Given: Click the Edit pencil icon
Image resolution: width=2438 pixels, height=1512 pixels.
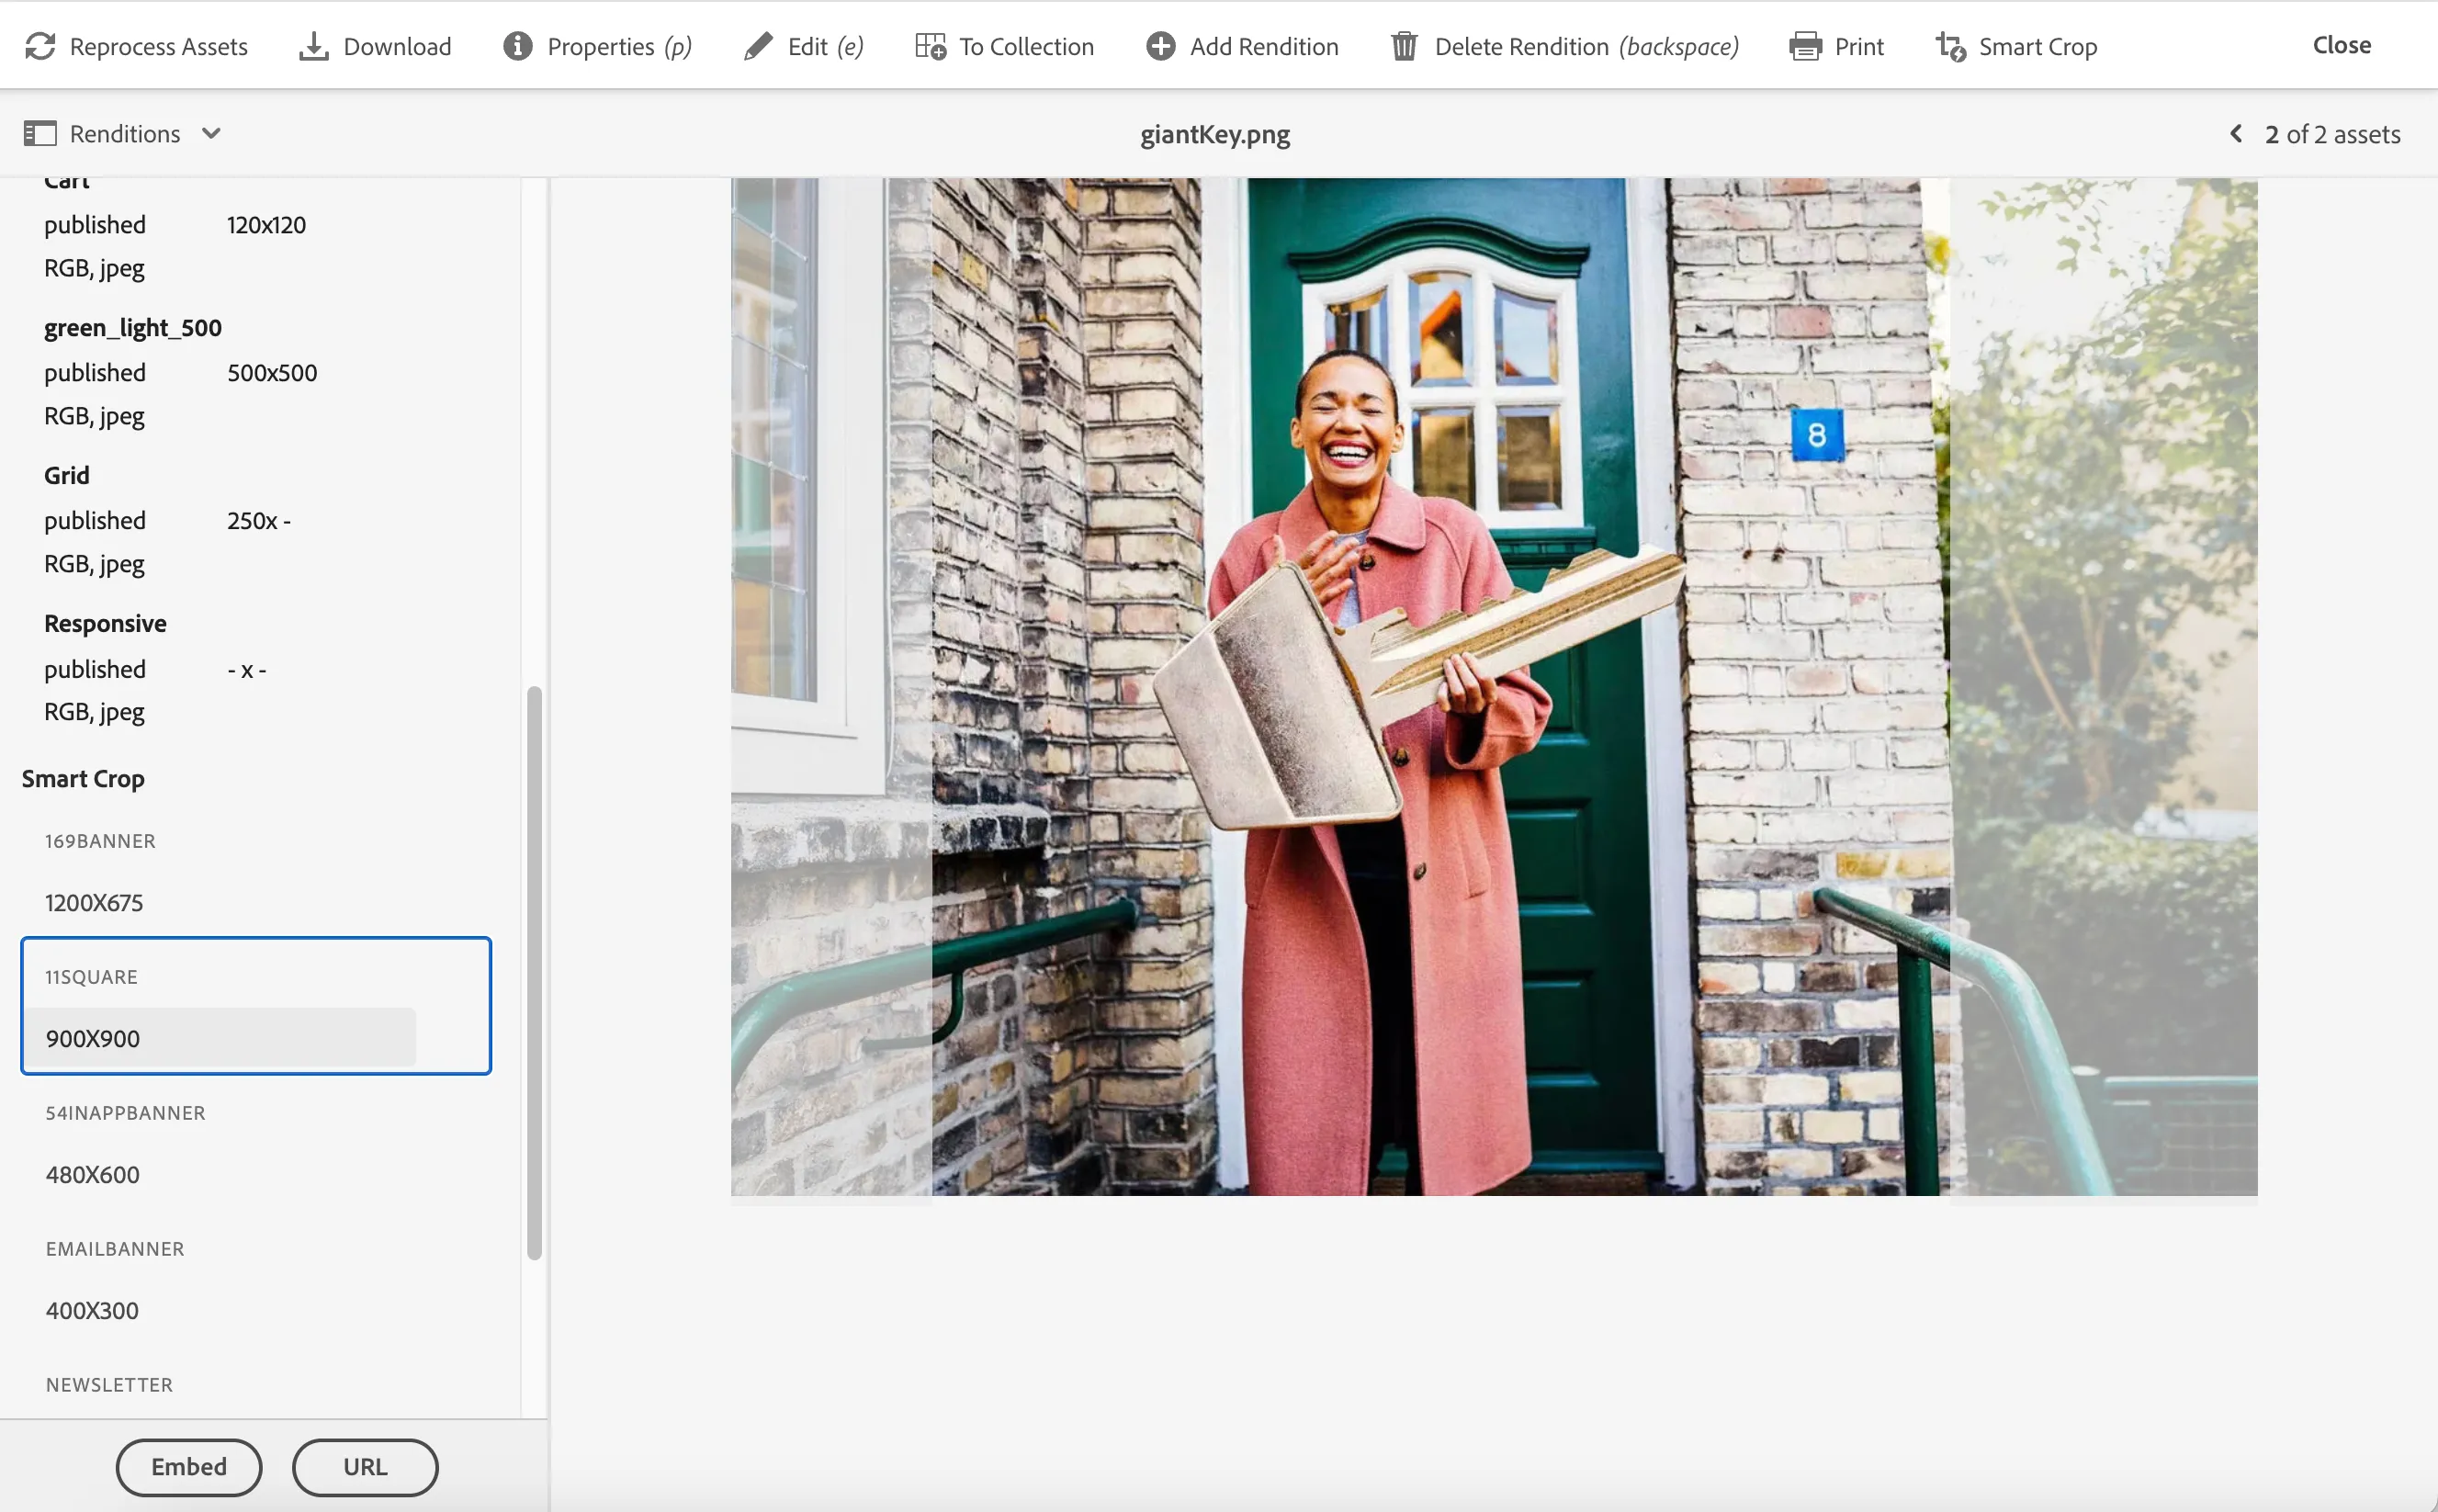Looking at the screenshot, I should (x=758, y=46).
